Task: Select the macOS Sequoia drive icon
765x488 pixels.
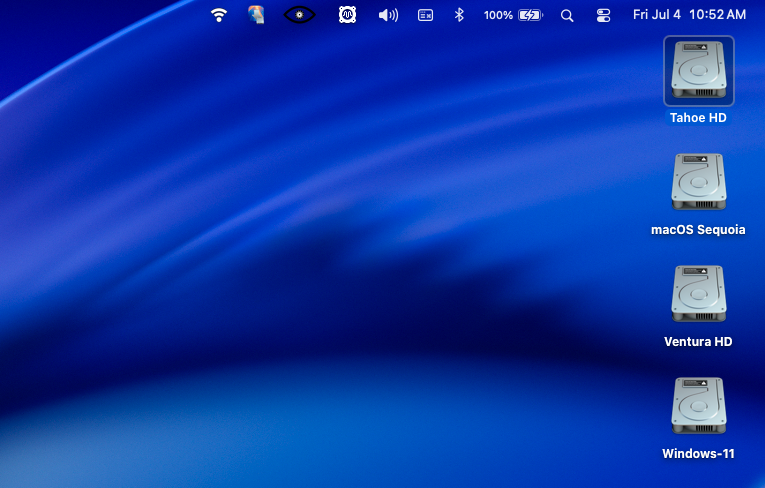Action: [x=699, y=182]
